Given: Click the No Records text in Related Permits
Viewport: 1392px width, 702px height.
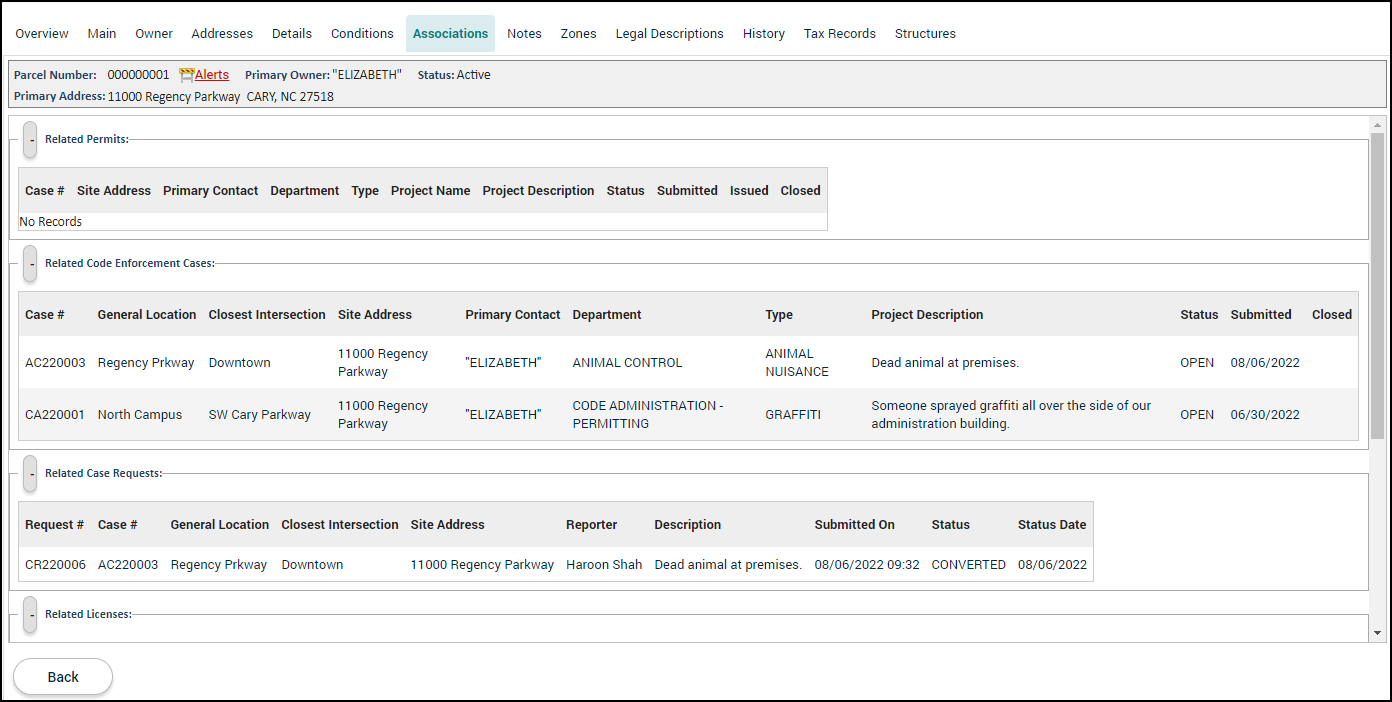Looking at the screenshot, I should (51, 222).
